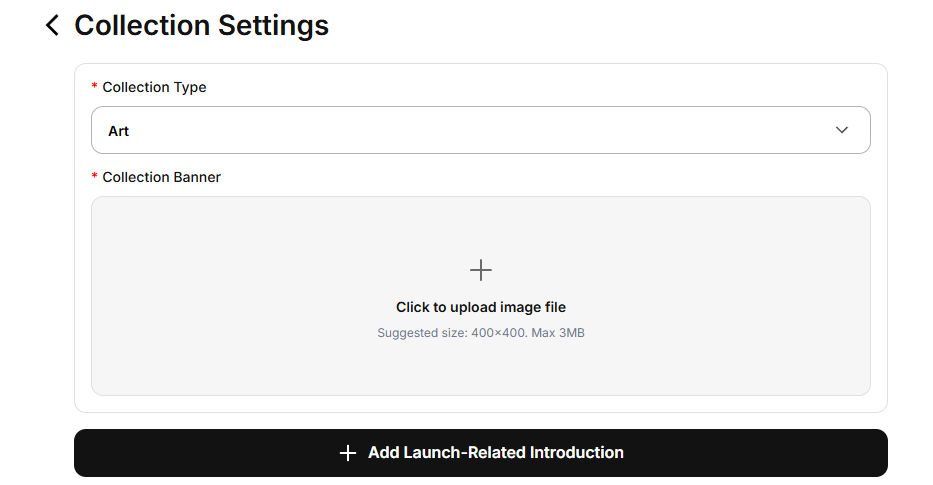Click the selected value "Art"

(119, 131)
